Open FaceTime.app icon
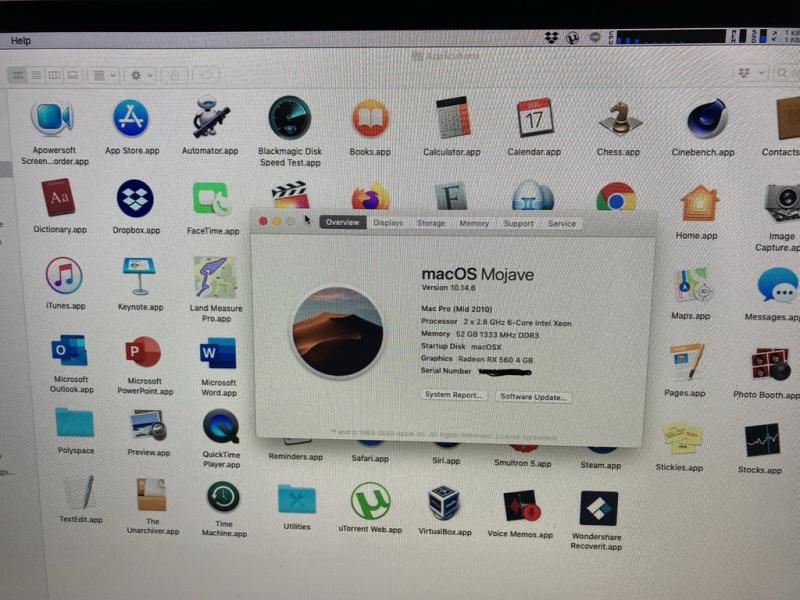This screenshot has height=600, width=800. [212, 199]
